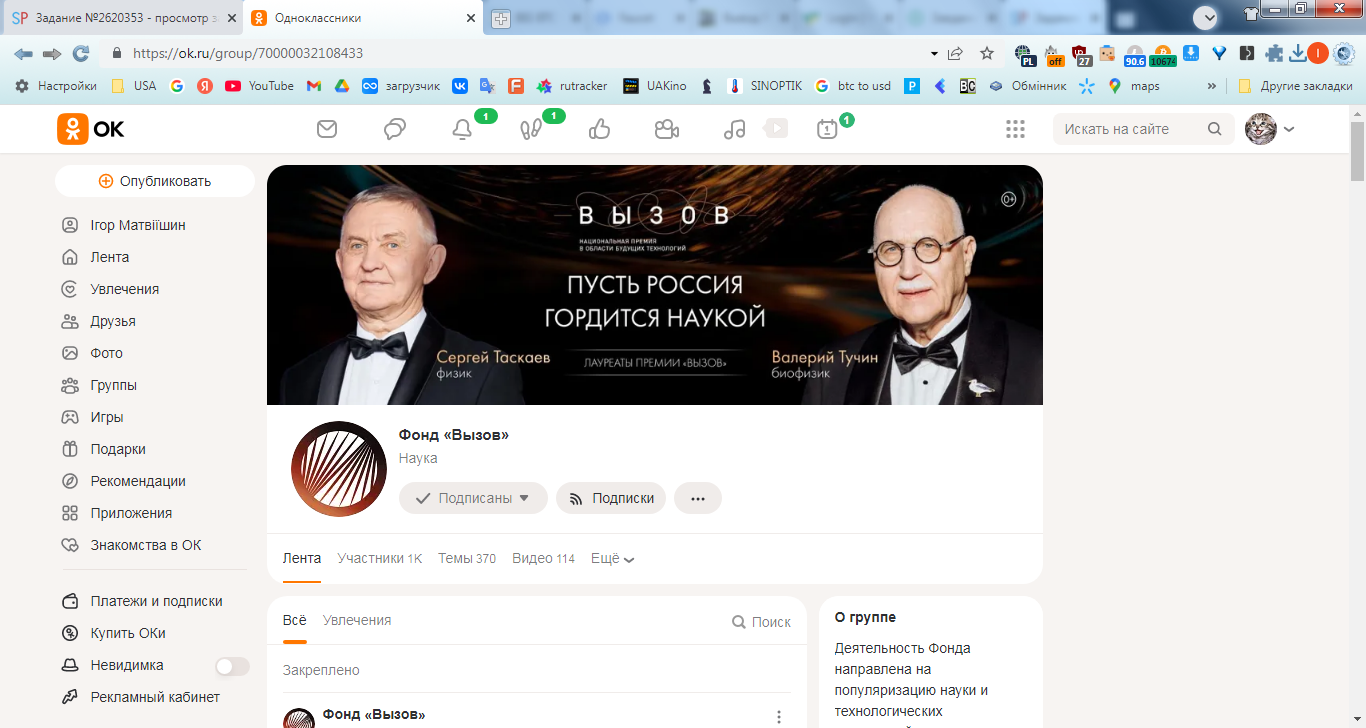Image resolution: width=1366 pixels, height=728 pixels.
Task: Open Music note icon
Action: 735,129
